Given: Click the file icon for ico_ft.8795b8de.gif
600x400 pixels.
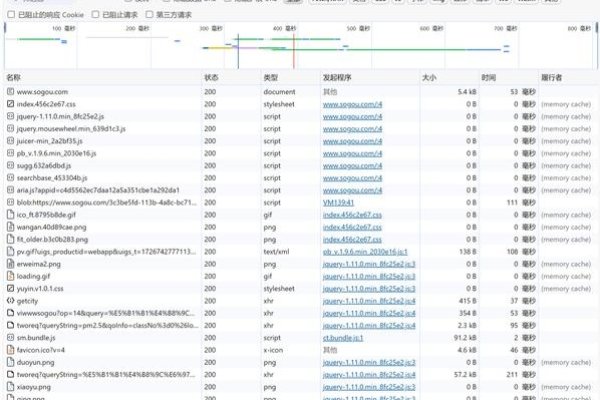Looking at the screenshot, I should click(x=10, y=215).
